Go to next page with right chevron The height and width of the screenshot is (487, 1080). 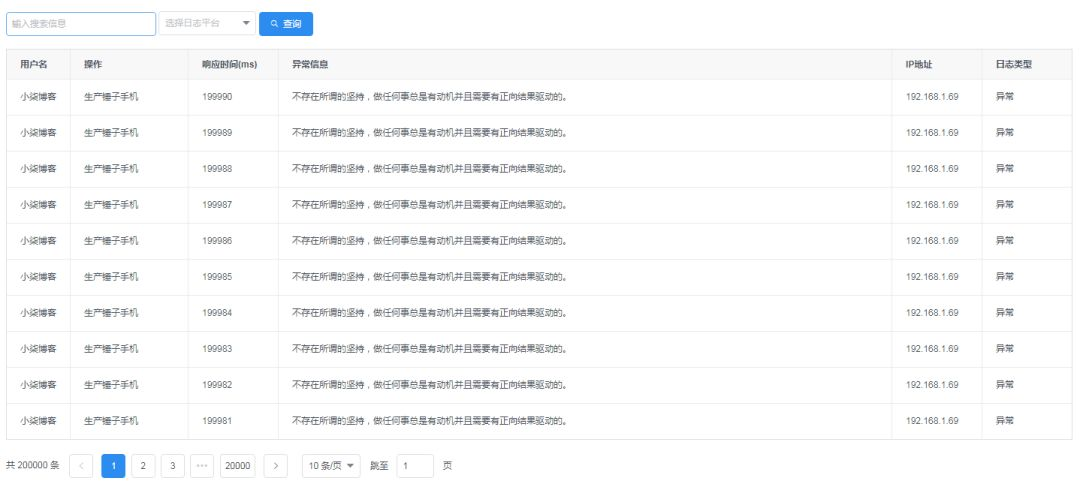[x=276, y=466]
